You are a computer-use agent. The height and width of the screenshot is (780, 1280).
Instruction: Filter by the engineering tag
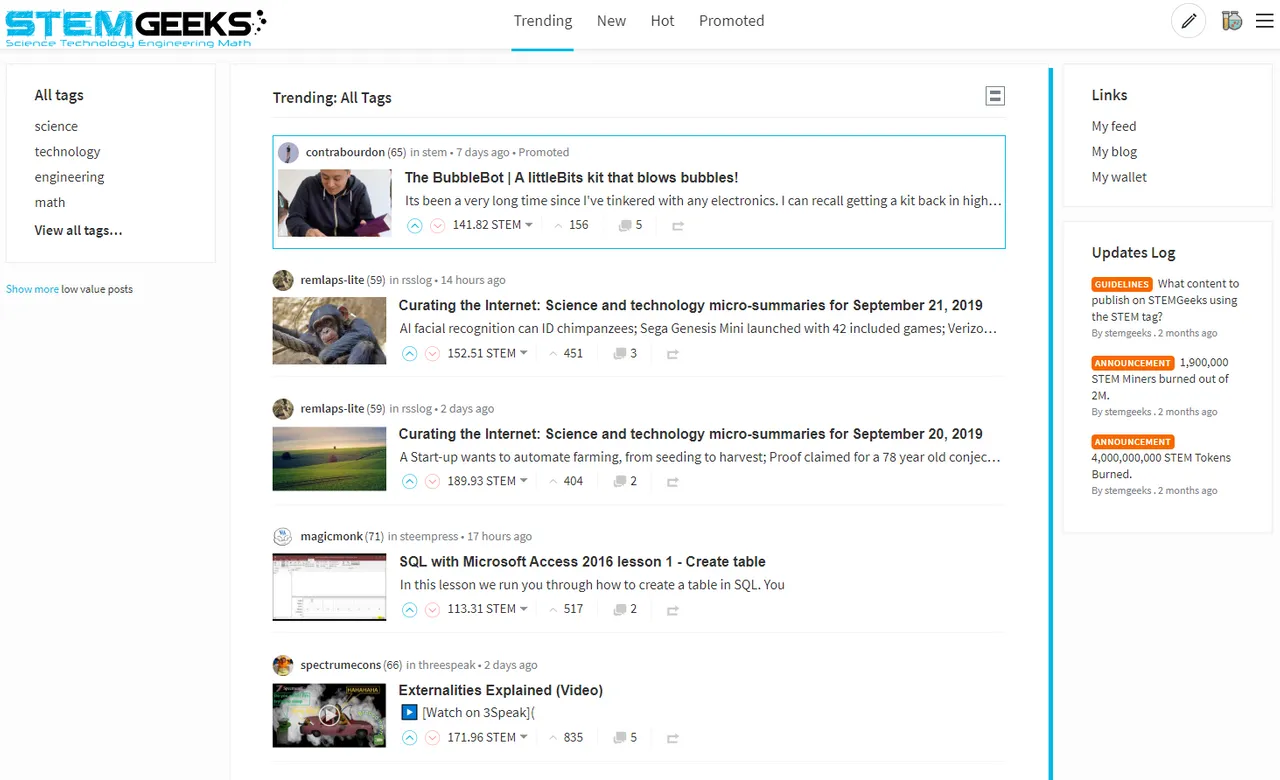[x=69, y=177]
